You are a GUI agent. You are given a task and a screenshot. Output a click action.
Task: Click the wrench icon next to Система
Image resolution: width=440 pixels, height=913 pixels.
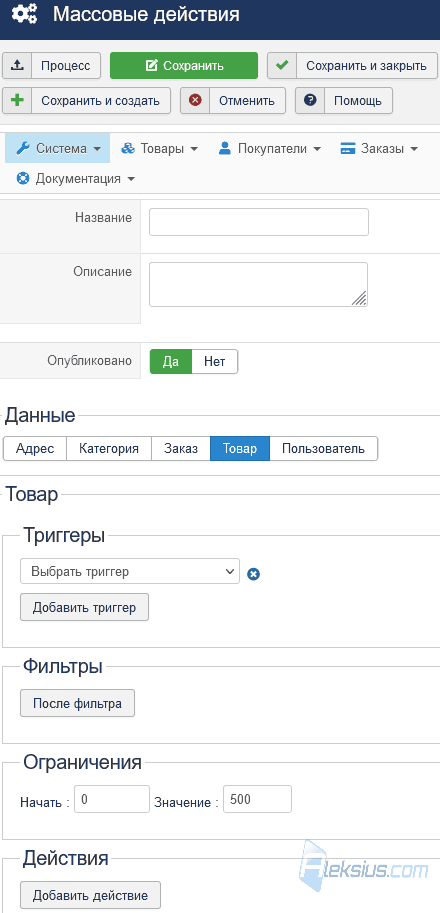pyautogui.click(x=23, y=148)
